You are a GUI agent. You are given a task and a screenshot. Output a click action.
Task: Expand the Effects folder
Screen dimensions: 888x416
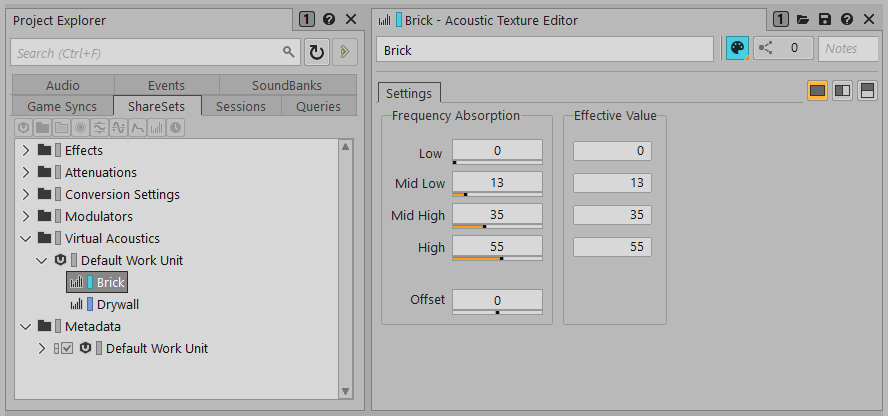click(x=26, y=150)
